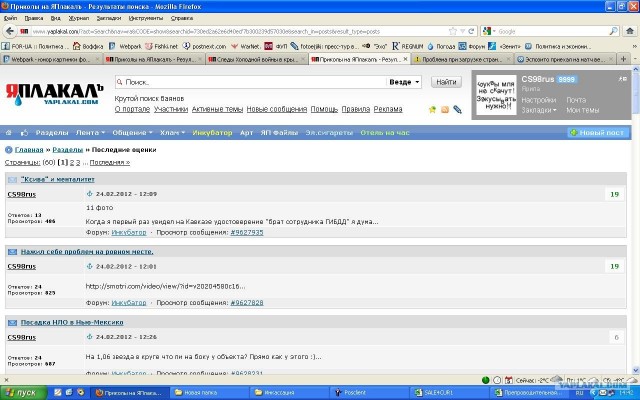Open the Файл menu

pyautogui.click(x=10, y=18)
